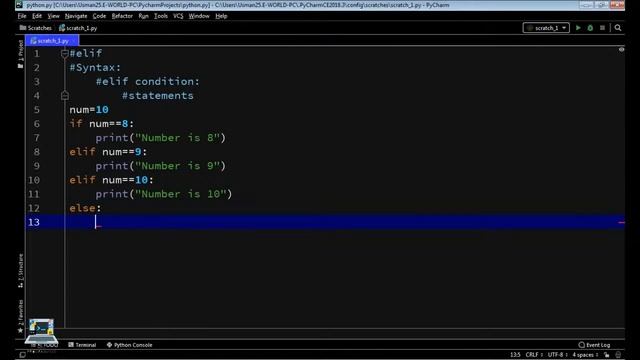Open the scratch_1 run configuration dropdown
This screenshot has height=360, width=640.
pyautogui.click(x=546, y=28)
